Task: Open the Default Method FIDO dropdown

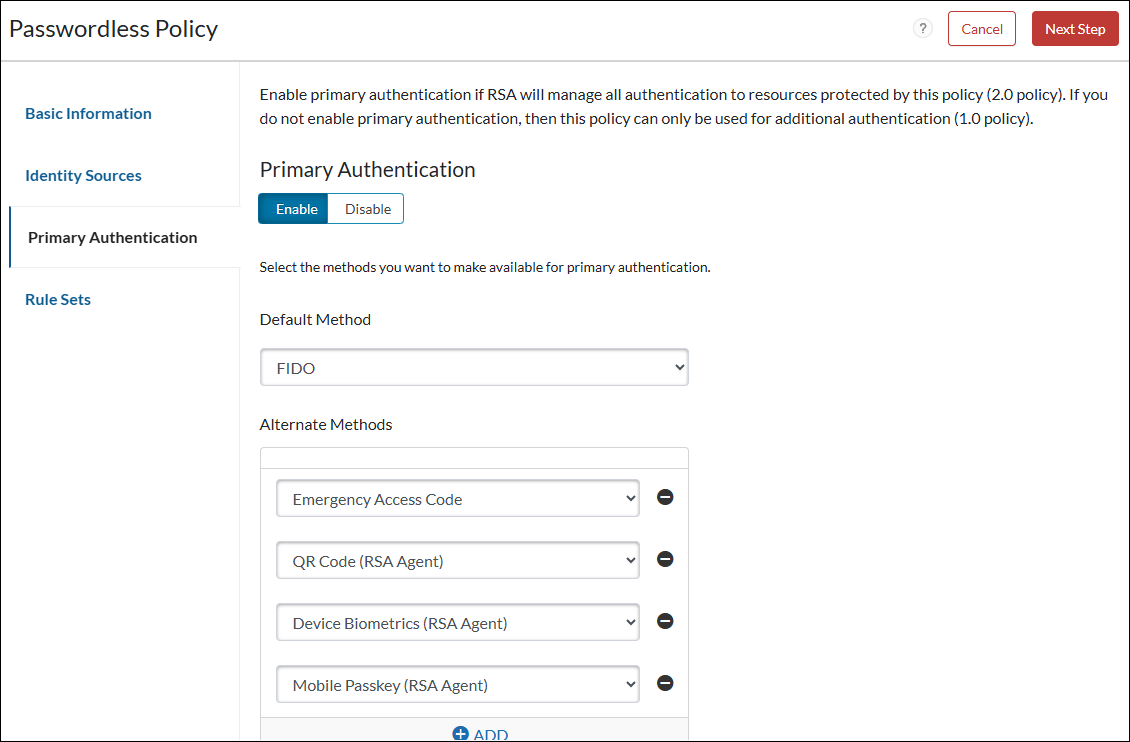Action: click(x=474, y=368)
